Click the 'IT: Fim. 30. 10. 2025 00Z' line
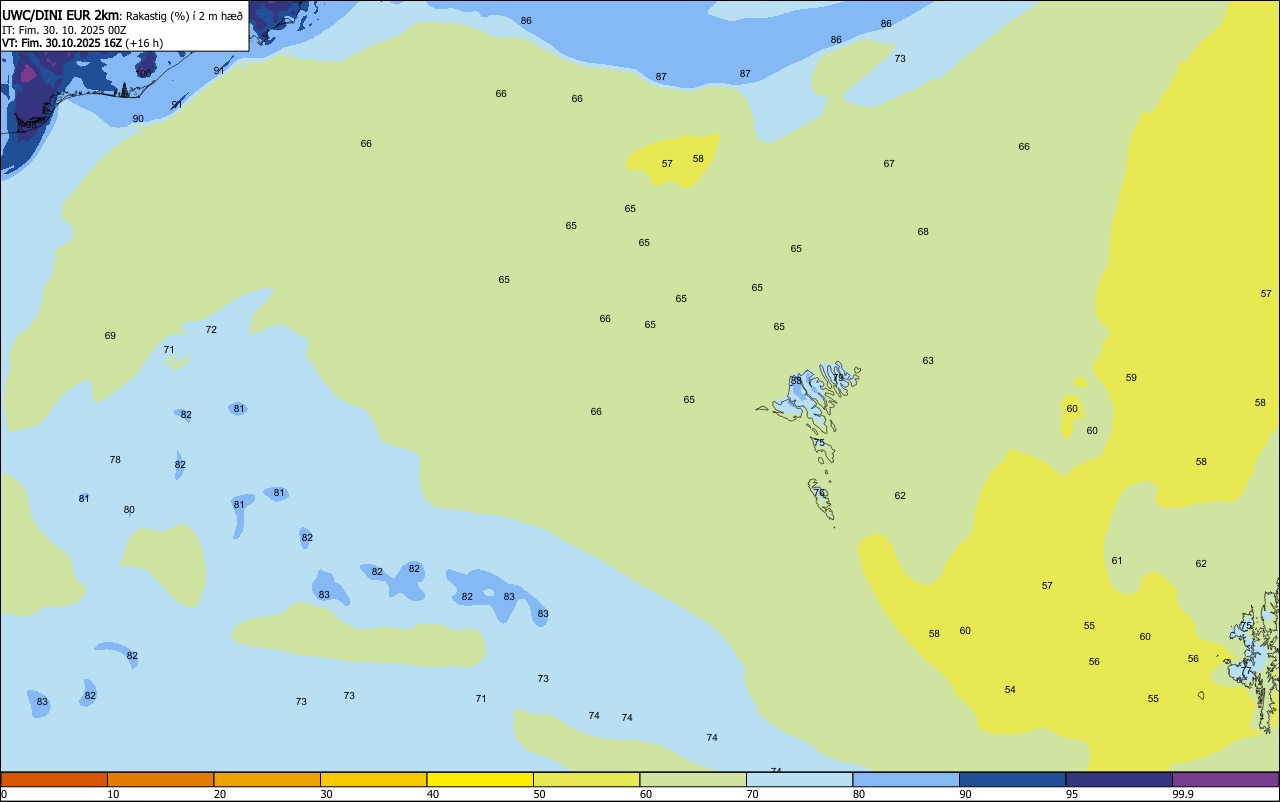Image resolution: width=1280 pixels, height=802 pixels. 64,30
